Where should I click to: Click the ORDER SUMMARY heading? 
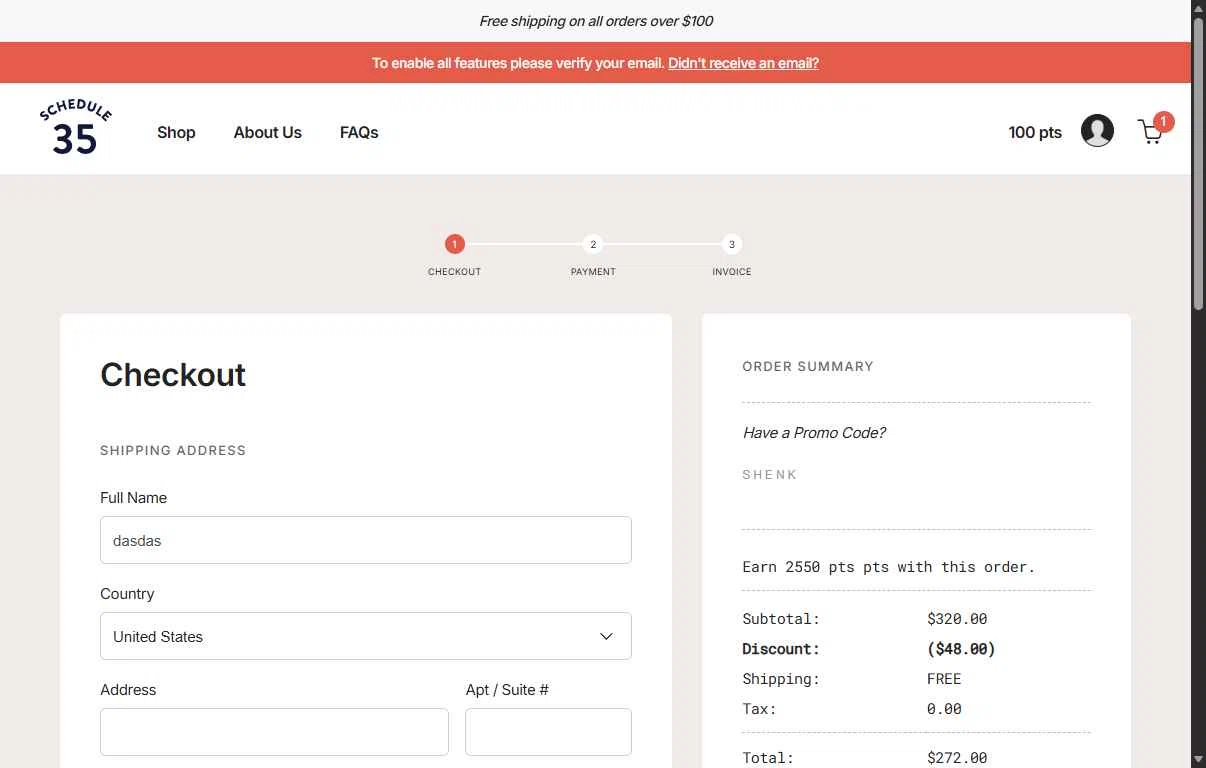pyautogui.click(x=808, y=367)
